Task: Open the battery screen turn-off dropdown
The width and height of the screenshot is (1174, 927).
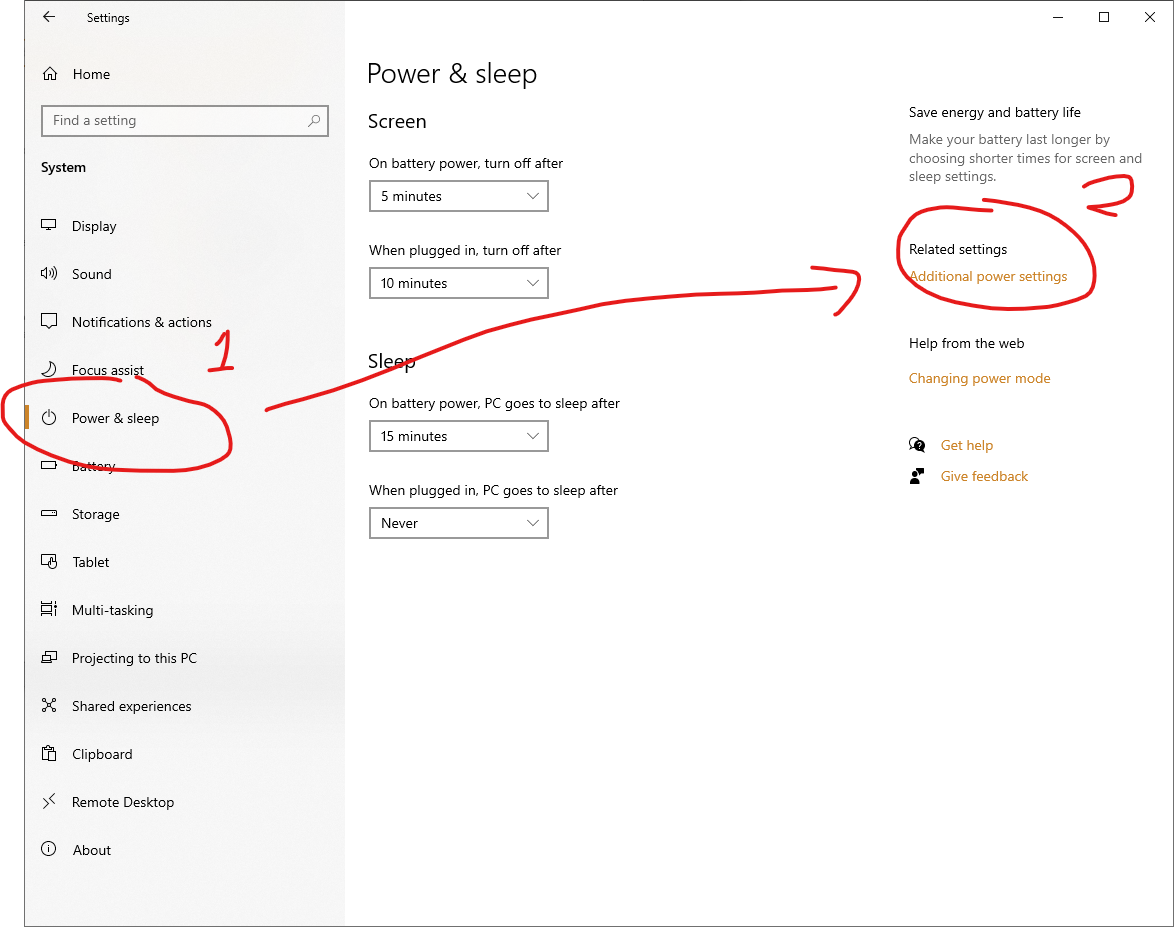Action: [x=458, y=196]
